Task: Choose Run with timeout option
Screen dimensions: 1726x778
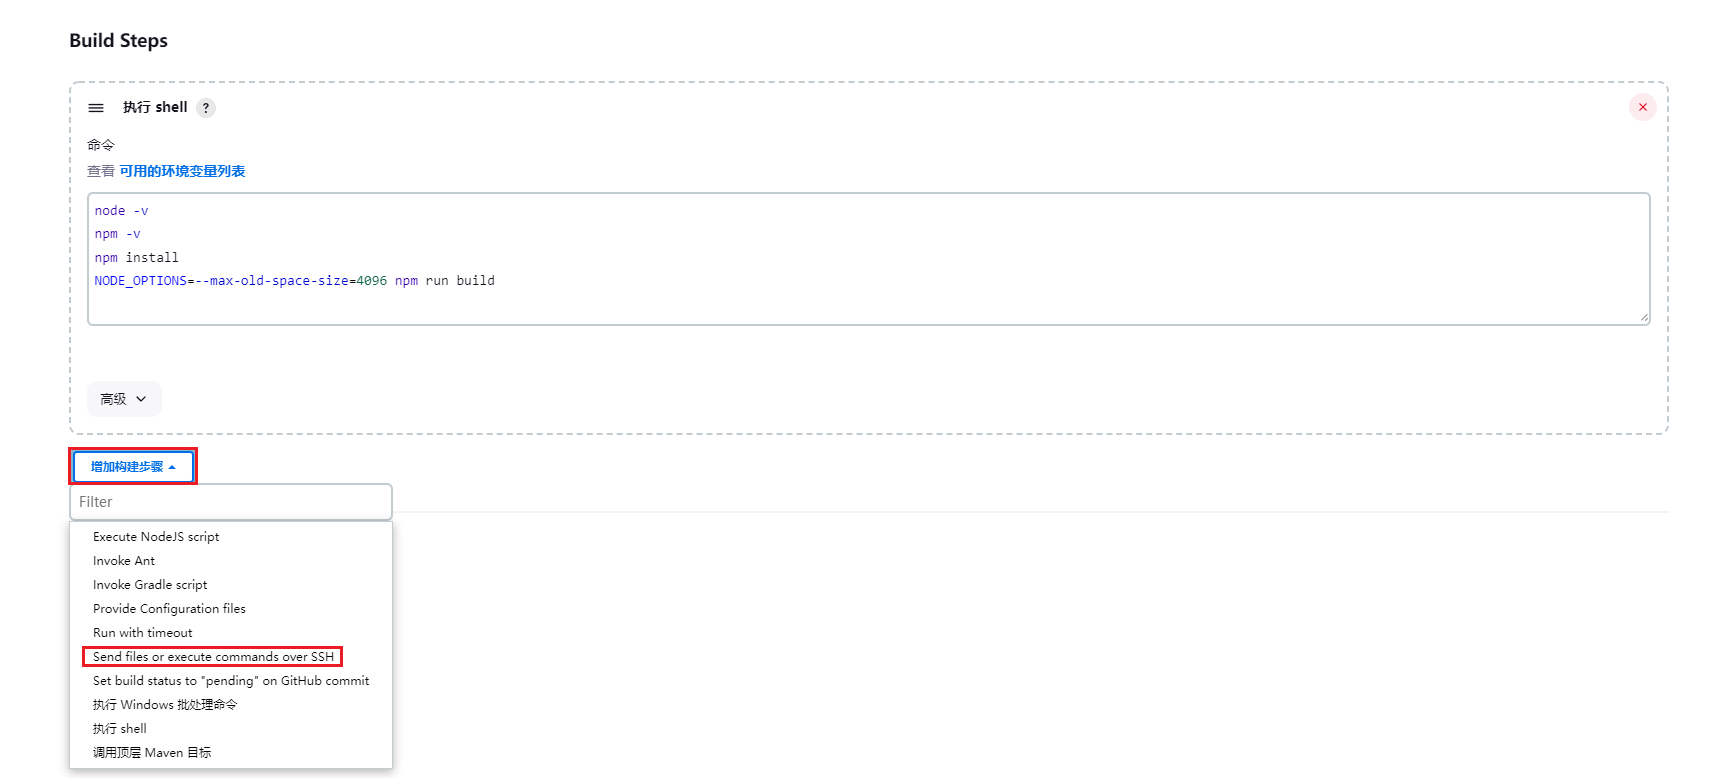Action: coord(143,633)
